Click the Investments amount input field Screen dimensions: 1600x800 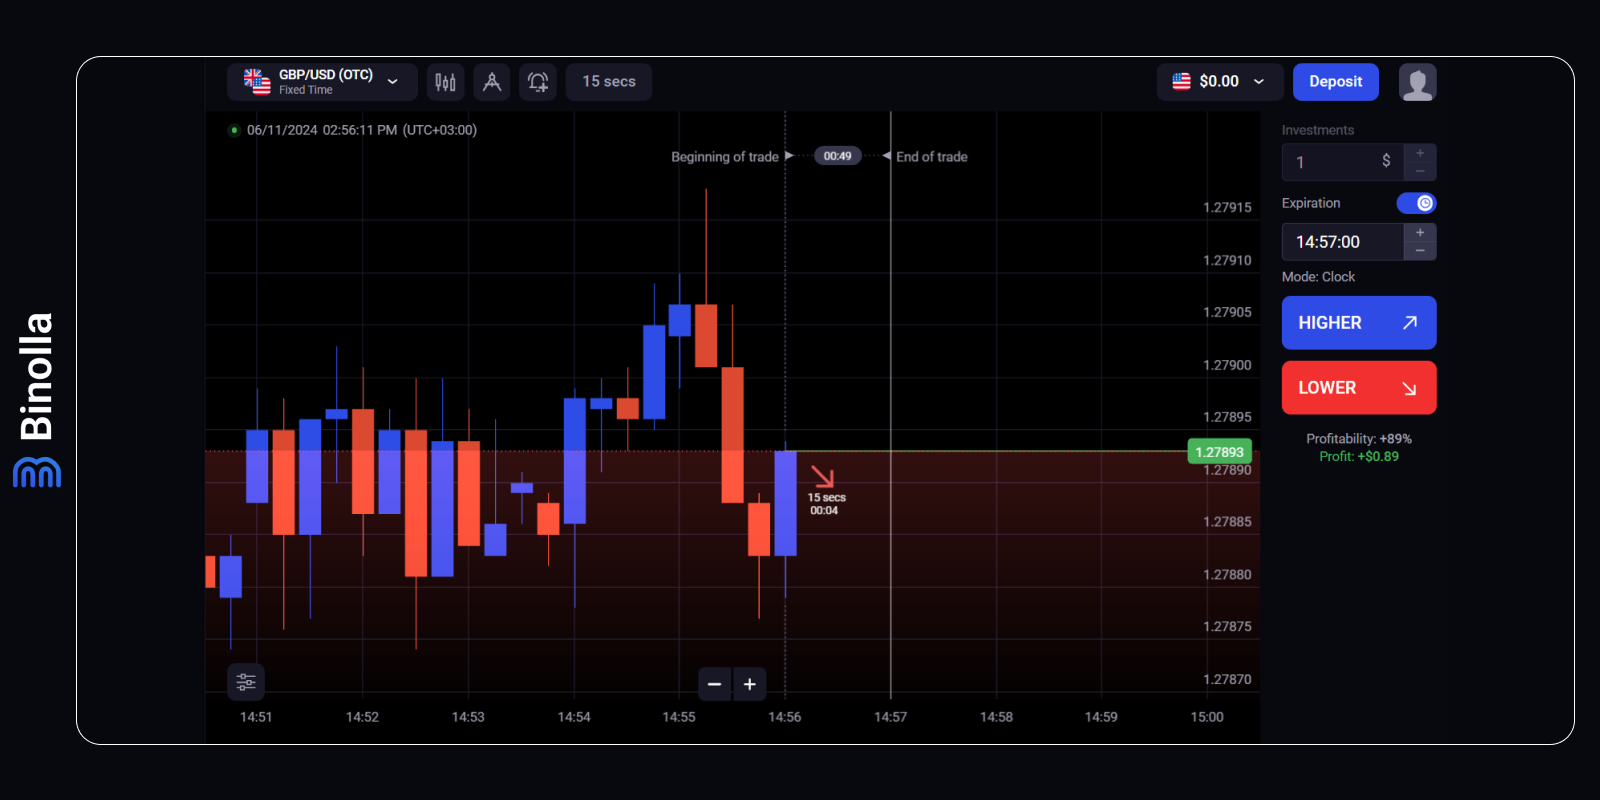pyautogui.click(x=1340, y=162)
